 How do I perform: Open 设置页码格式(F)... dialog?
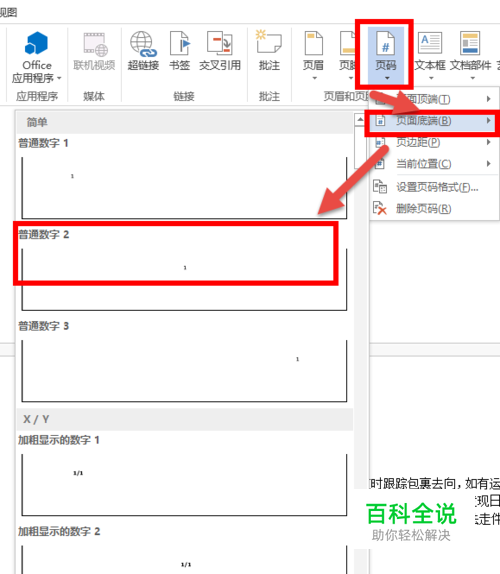(433, 187)
